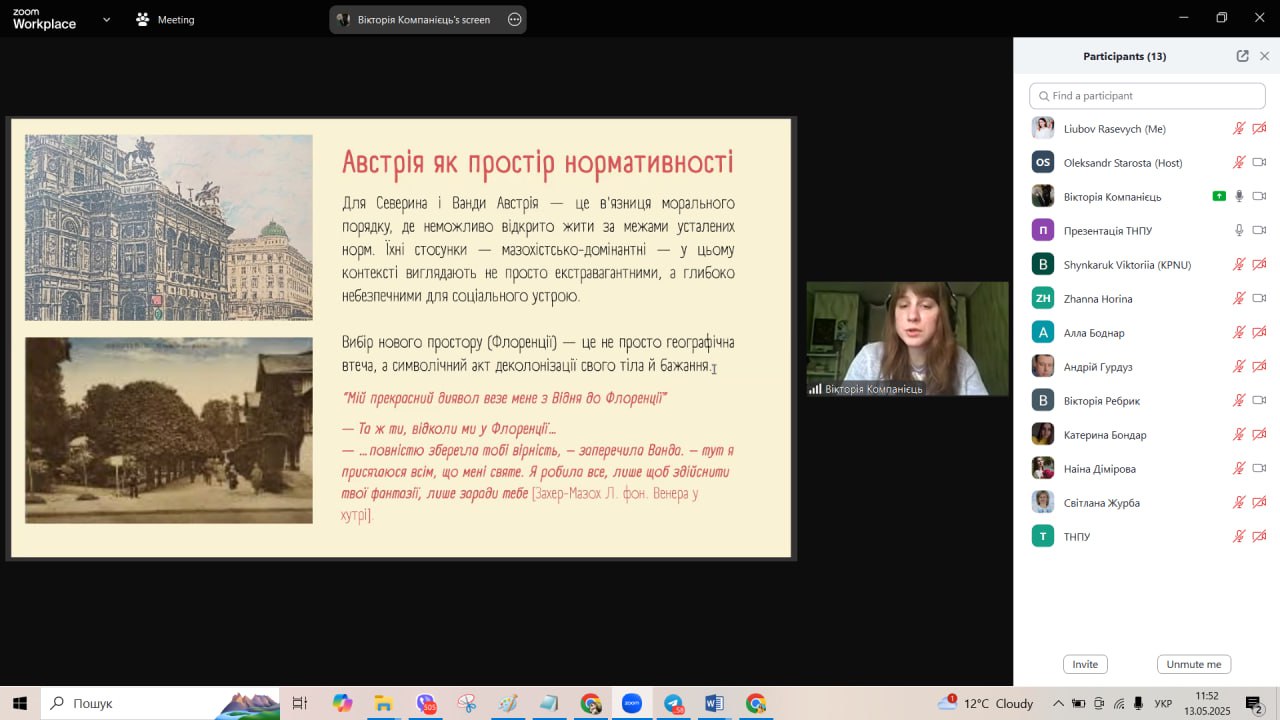Select Вікторія Компанієць's video thumbnail
The image size is (1280, 720).
pos(907,339)
